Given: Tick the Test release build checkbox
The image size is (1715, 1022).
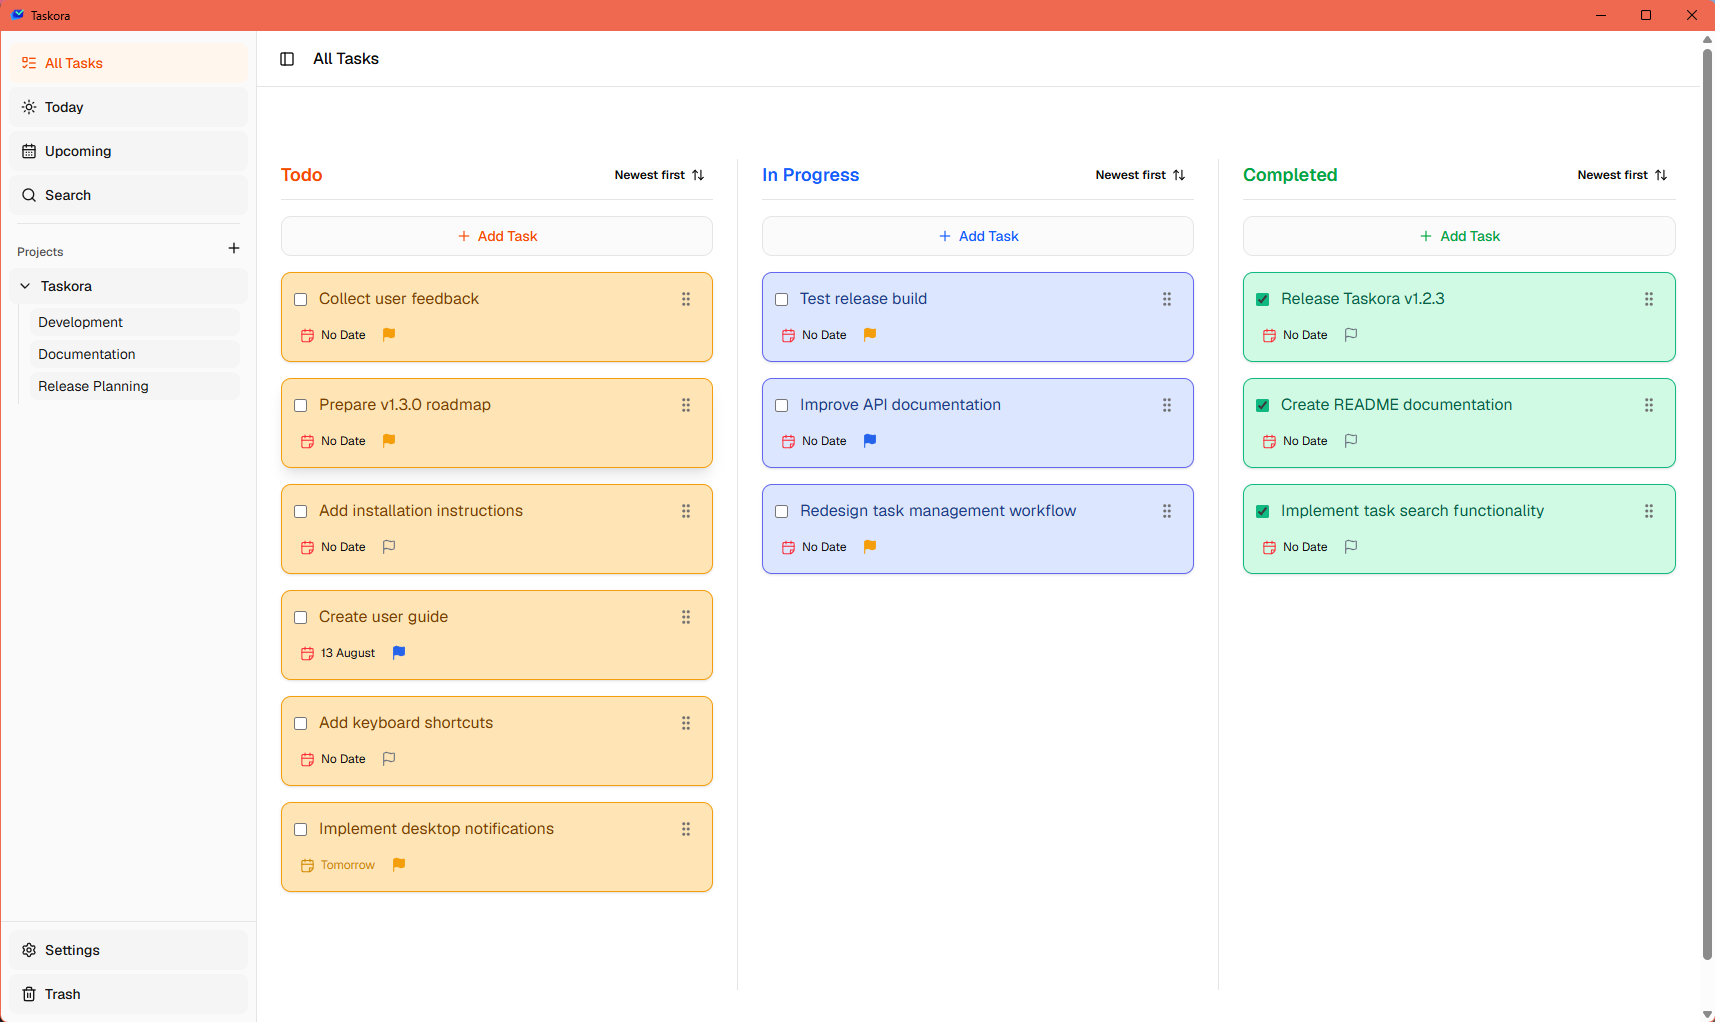Looking at the screenshot, I should (x=781, y=299).
